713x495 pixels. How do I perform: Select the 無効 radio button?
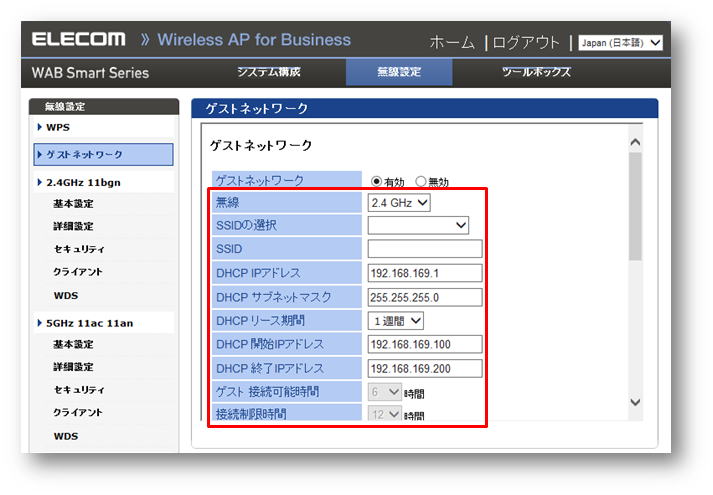click(x=421, y=181)
